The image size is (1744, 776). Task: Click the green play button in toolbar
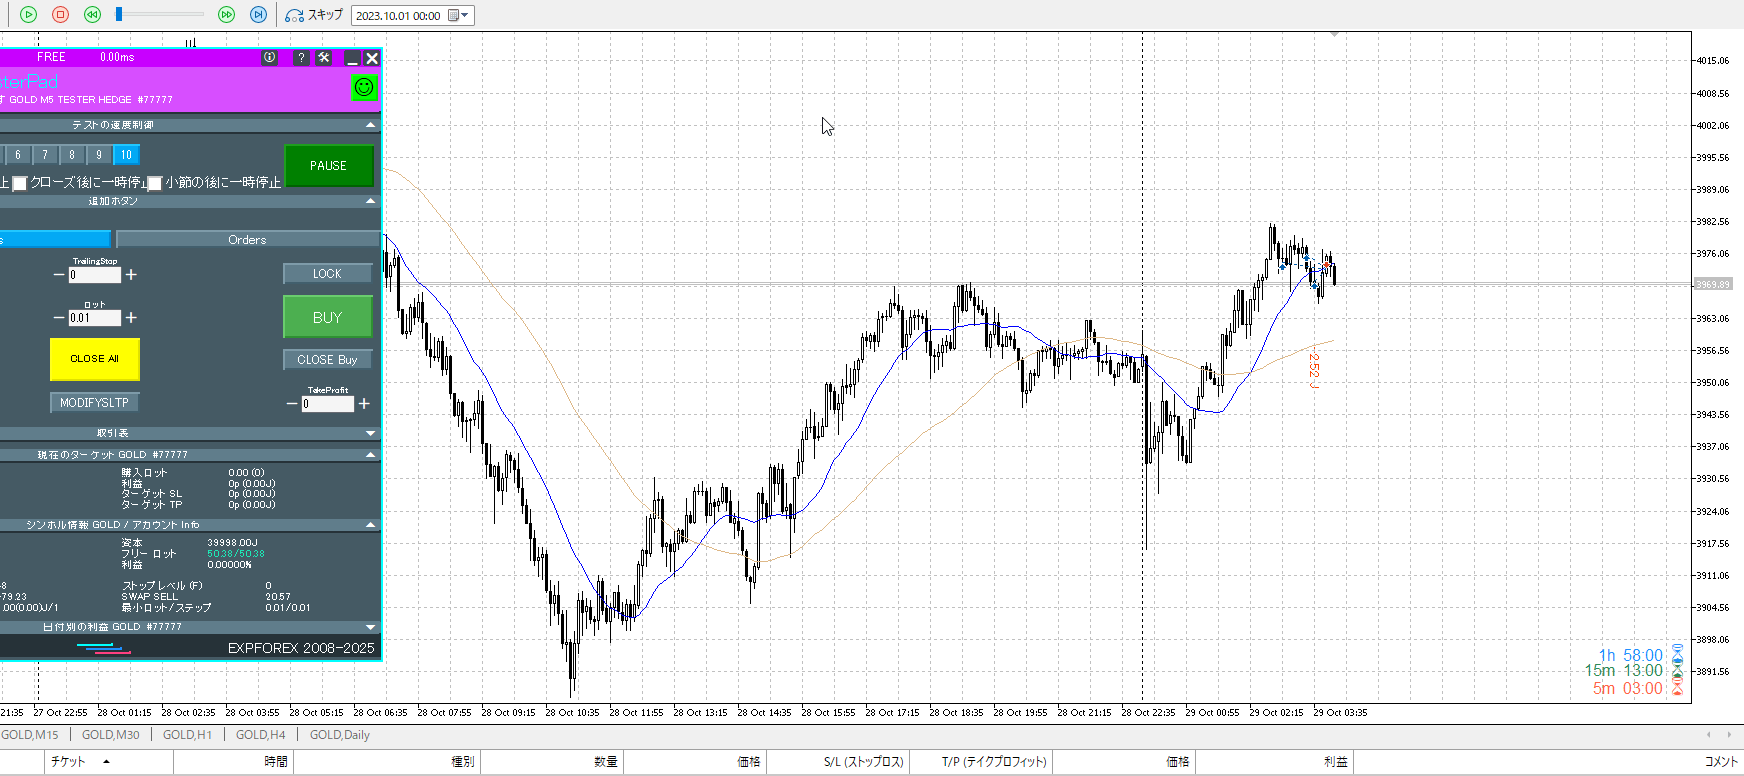[x=28, y=15]
